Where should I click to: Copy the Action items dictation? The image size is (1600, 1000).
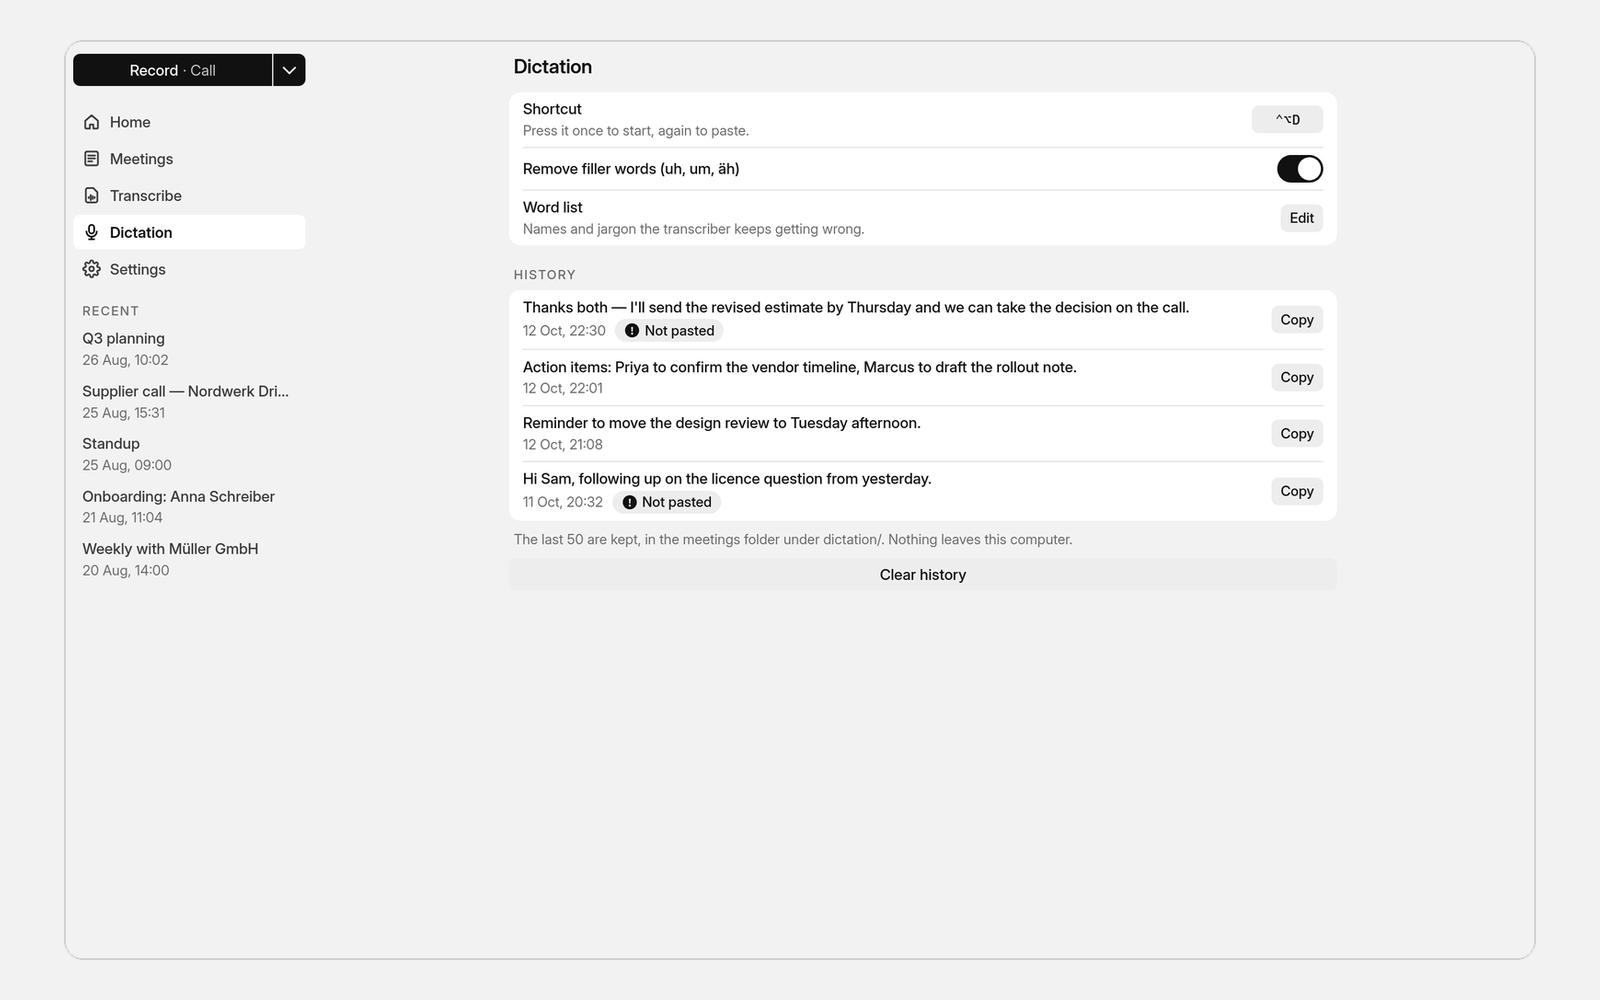click(1297, 377)
